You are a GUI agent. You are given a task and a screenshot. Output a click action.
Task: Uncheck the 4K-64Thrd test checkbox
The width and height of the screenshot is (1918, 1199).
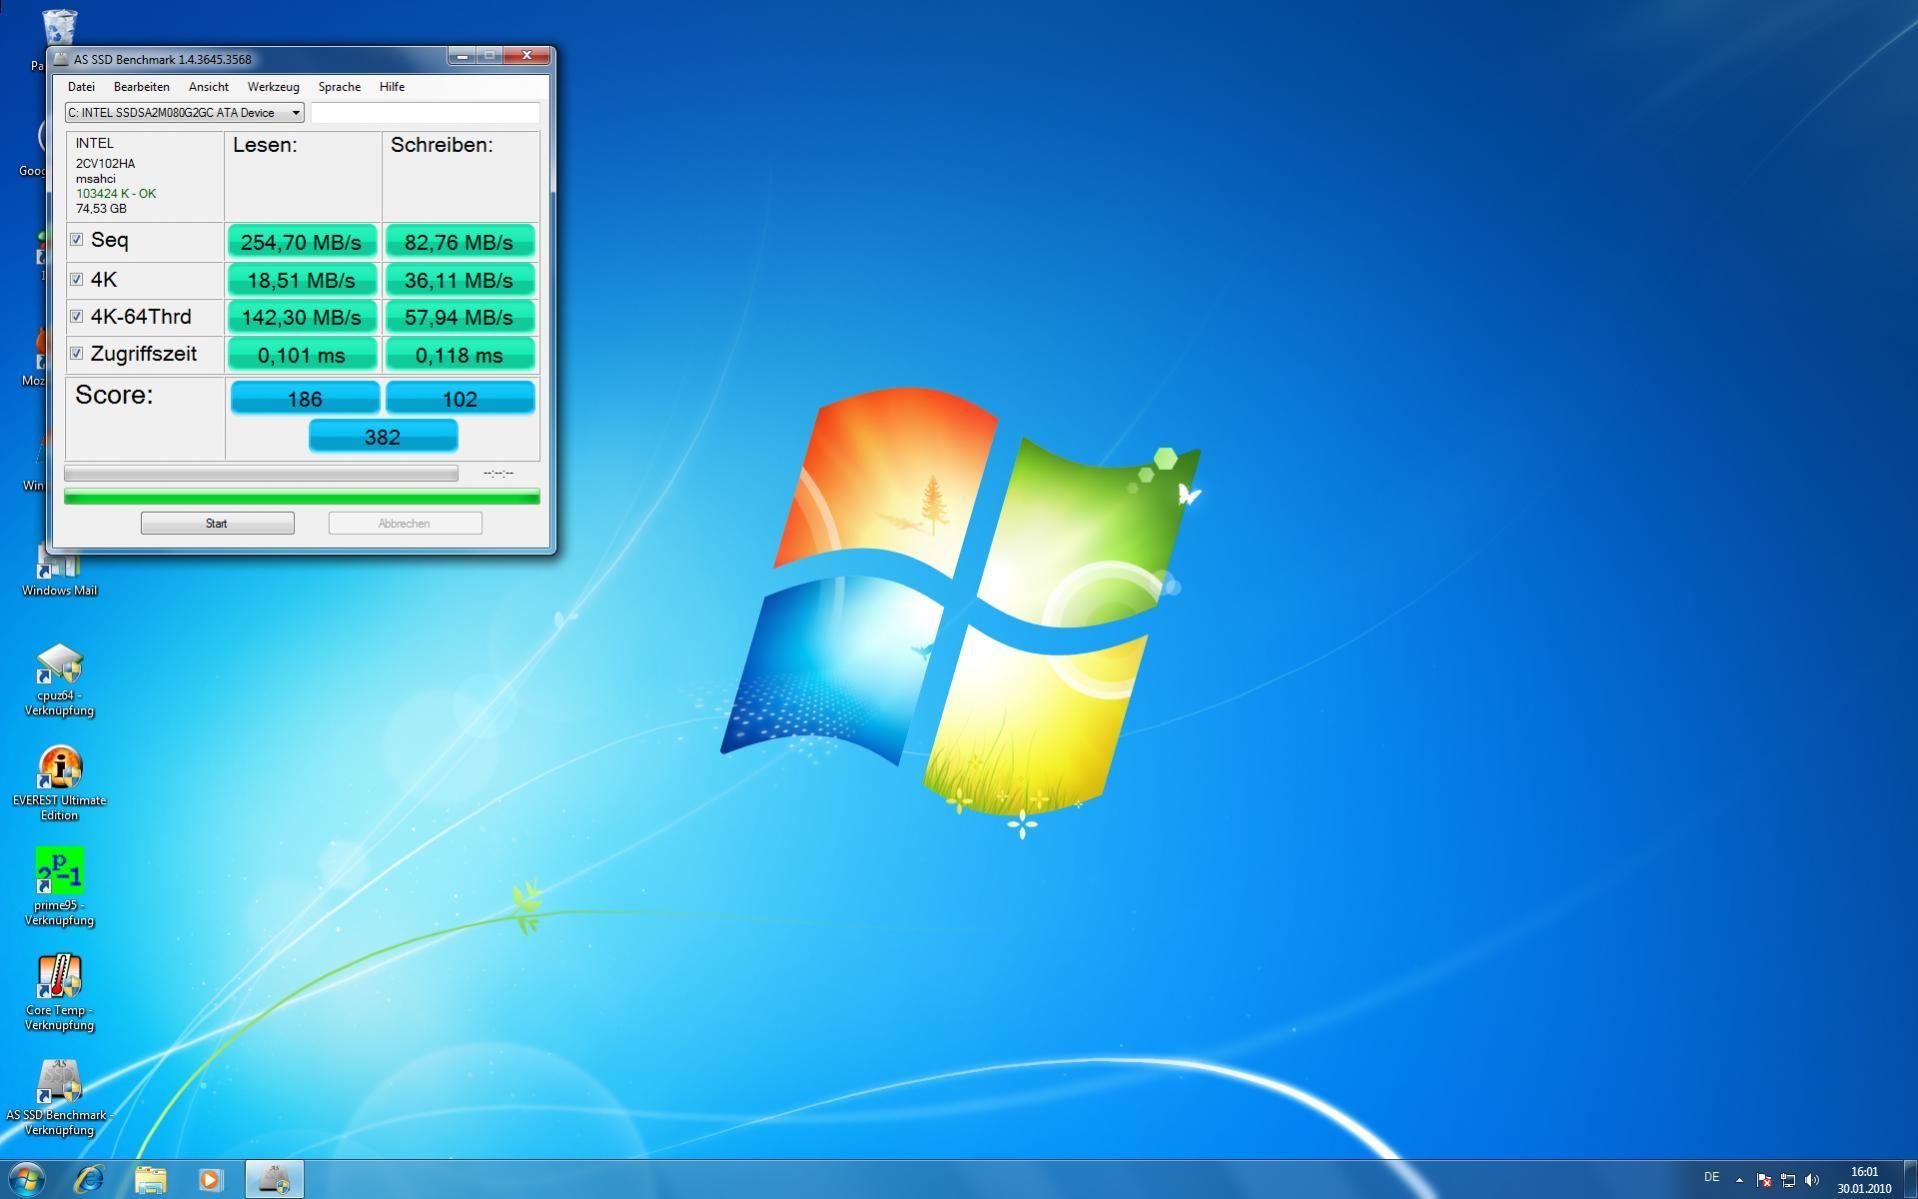click(76, 316)
